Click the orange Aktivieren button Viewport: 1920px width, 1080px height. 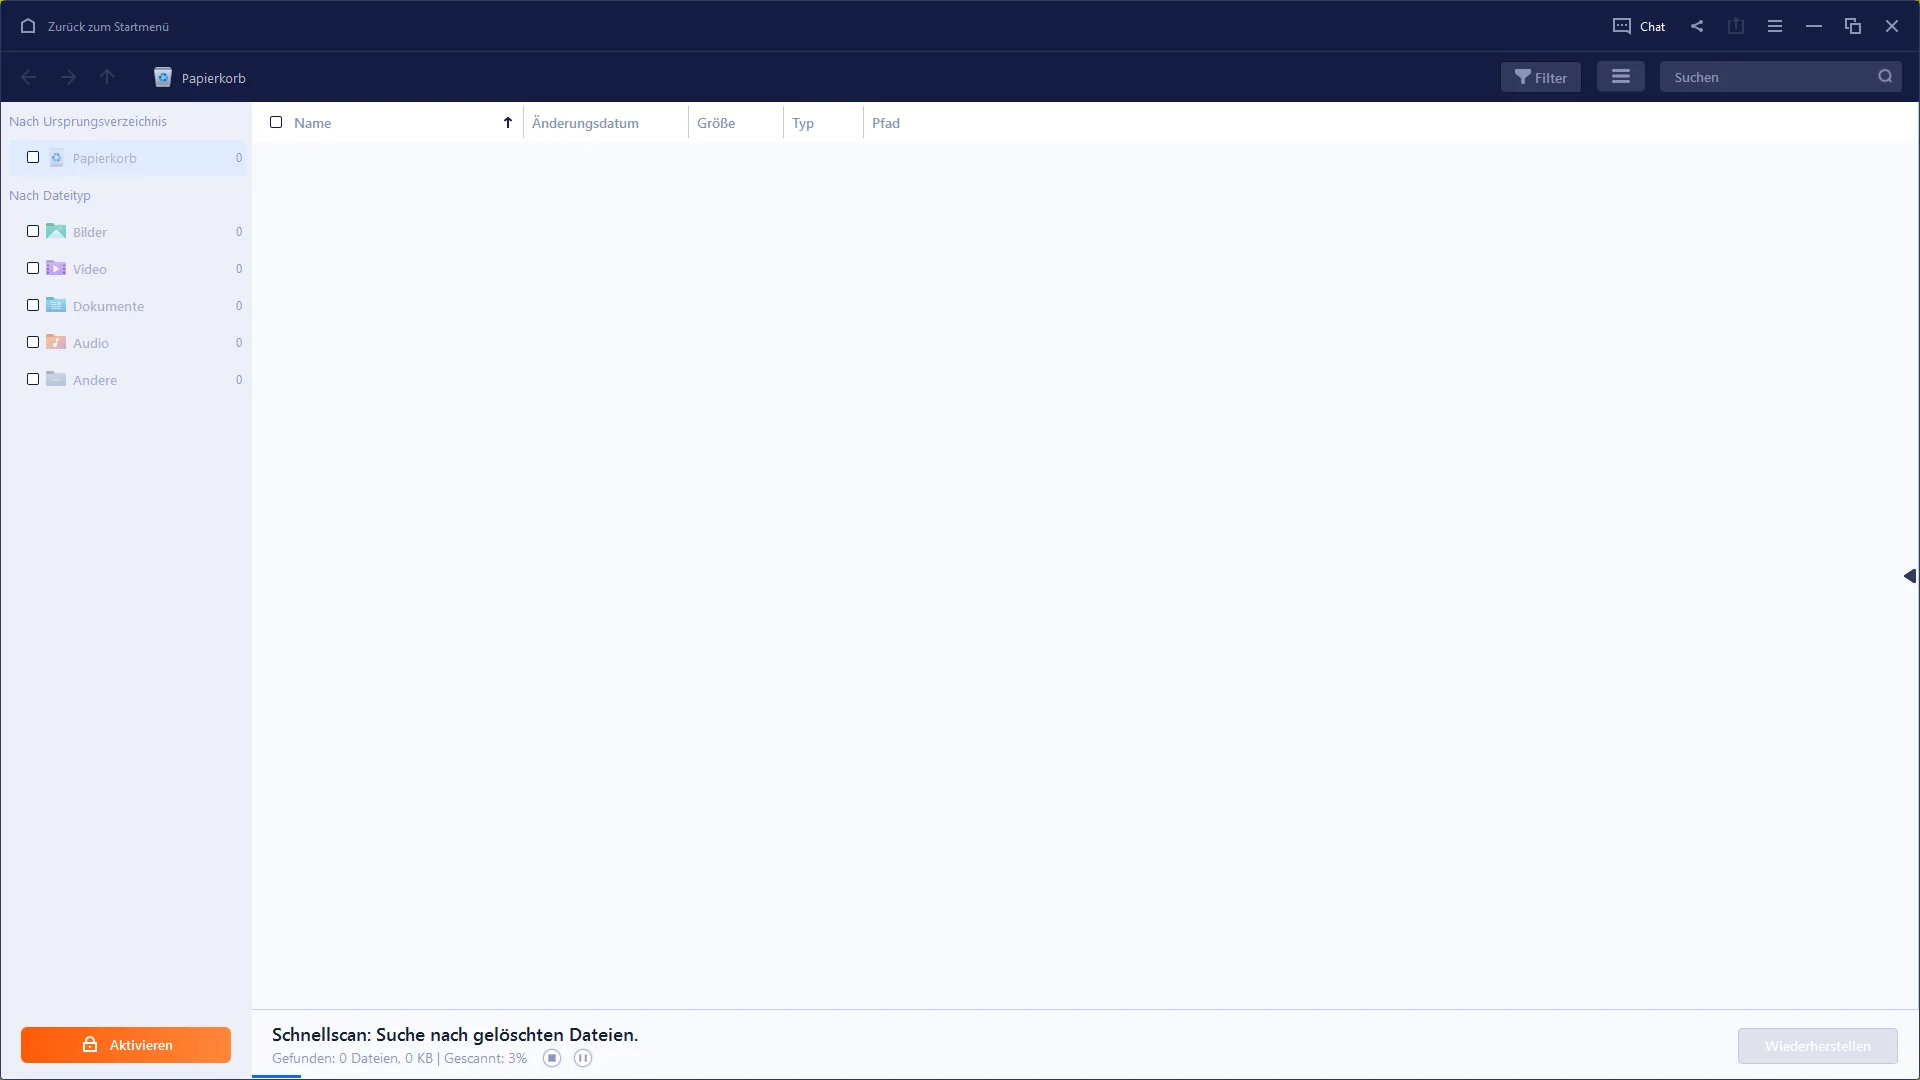pos(126,1045)
